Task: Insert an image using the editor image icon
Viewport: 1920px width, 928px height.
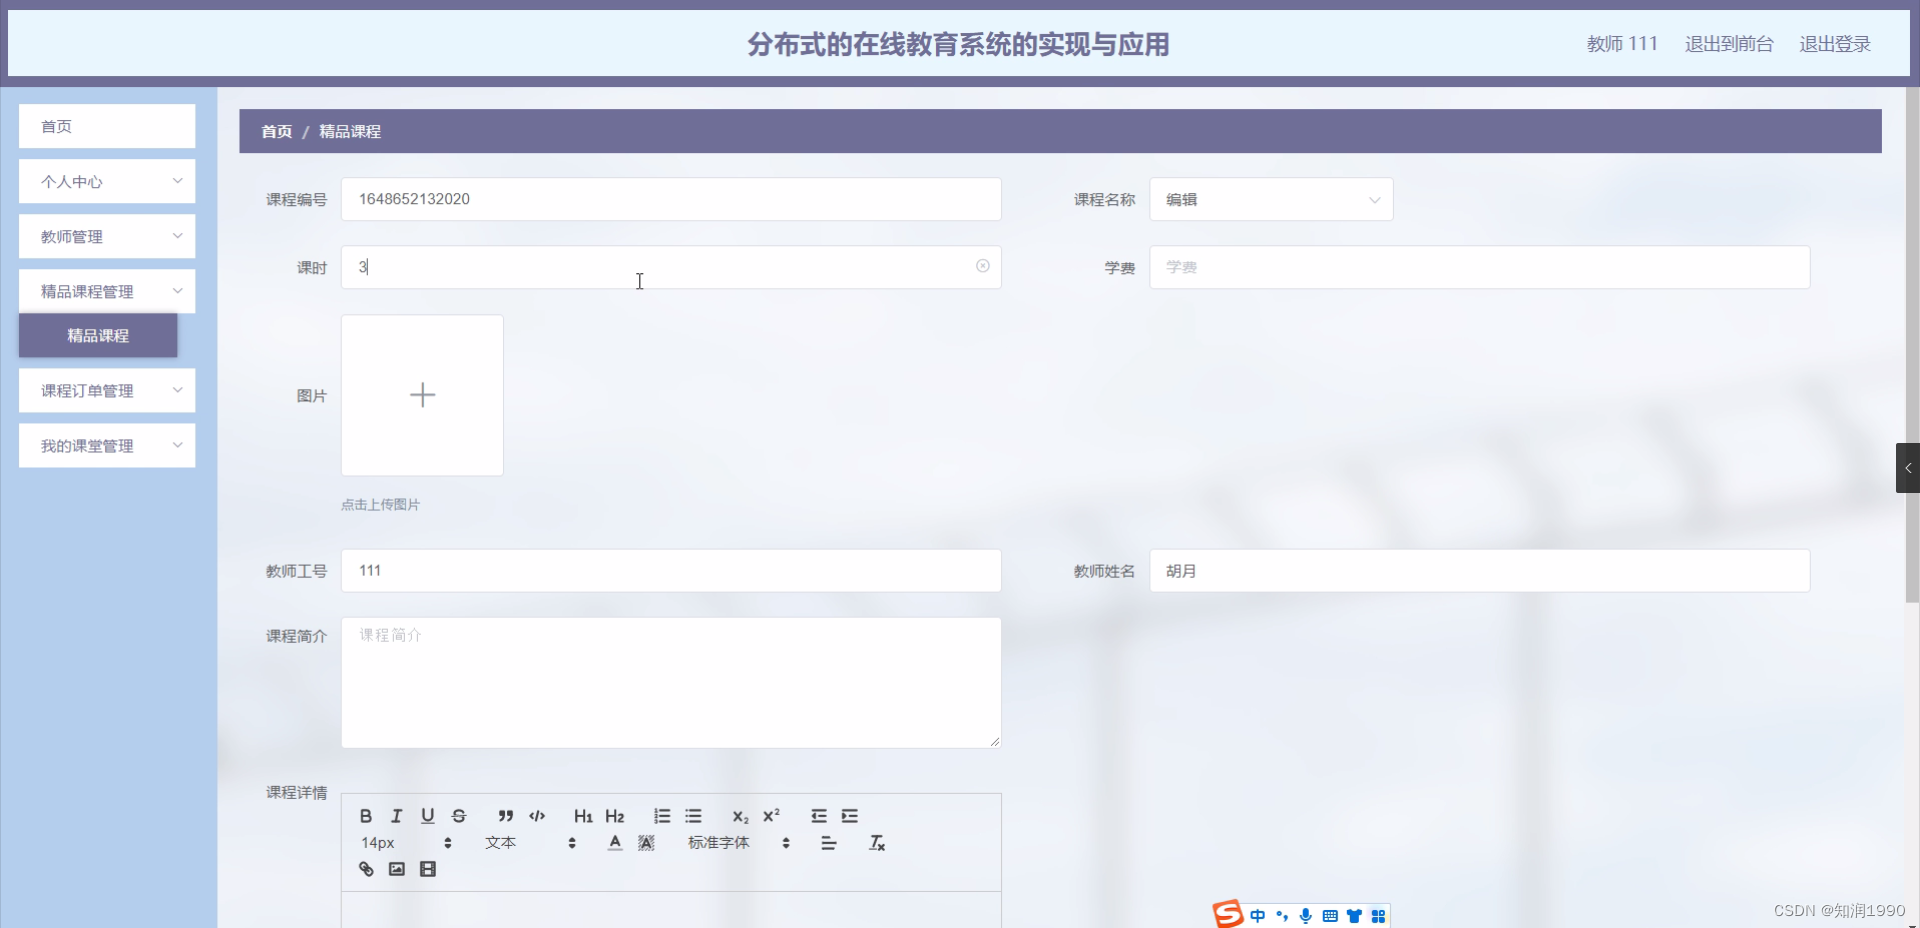Action: click(397, 869)
